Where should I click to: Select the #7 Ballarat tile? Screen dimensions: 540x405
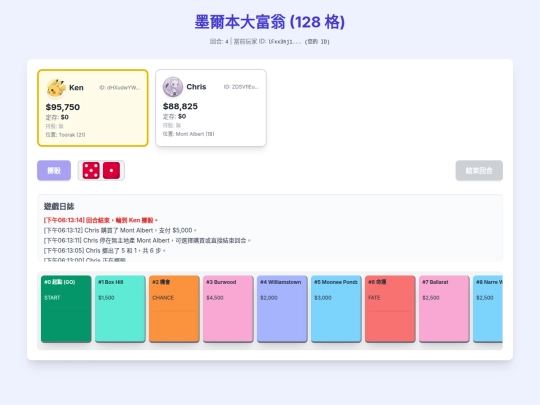tap(444, 309)
